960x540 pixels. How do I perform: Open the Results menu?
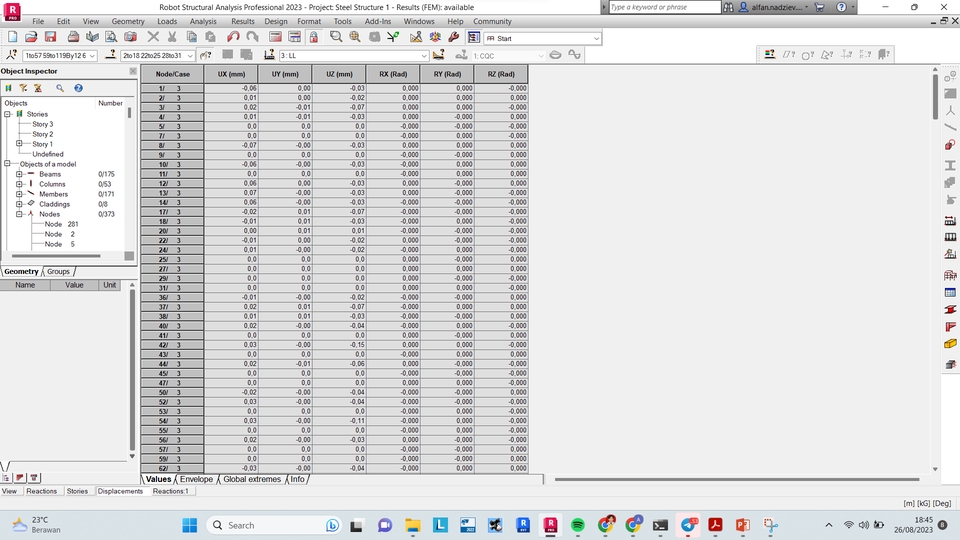(242, 21)
